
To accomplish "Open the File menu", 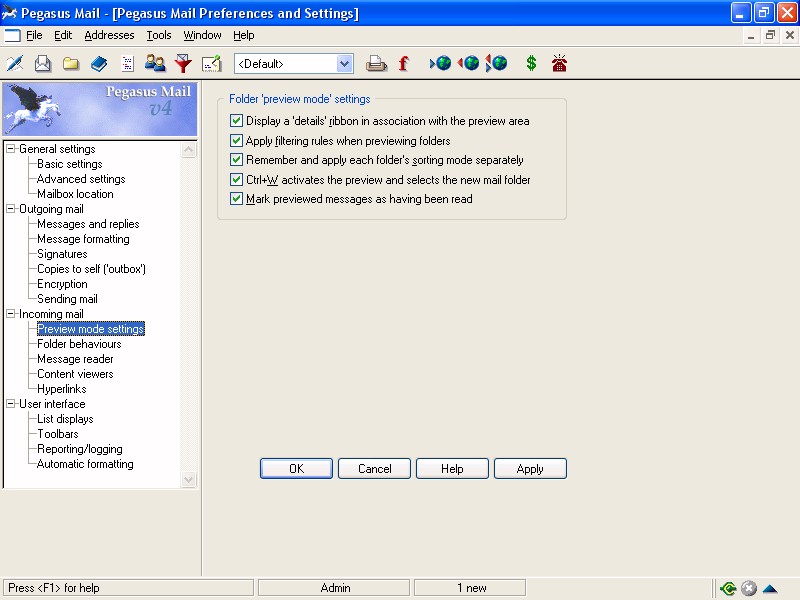I will coord(34,35).
